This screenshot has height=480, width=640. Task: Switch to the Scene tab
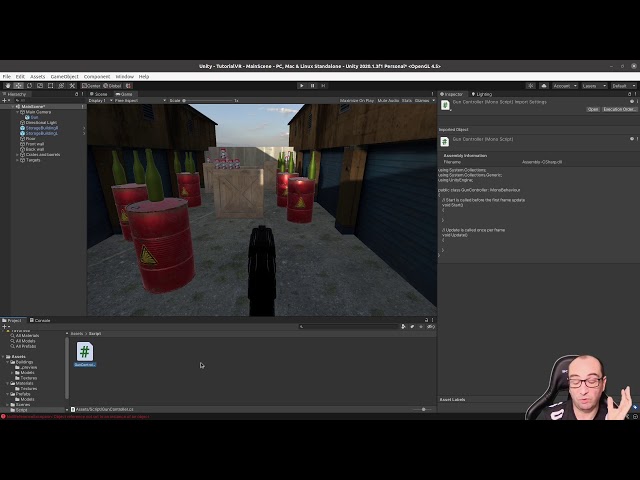point(98,94)
